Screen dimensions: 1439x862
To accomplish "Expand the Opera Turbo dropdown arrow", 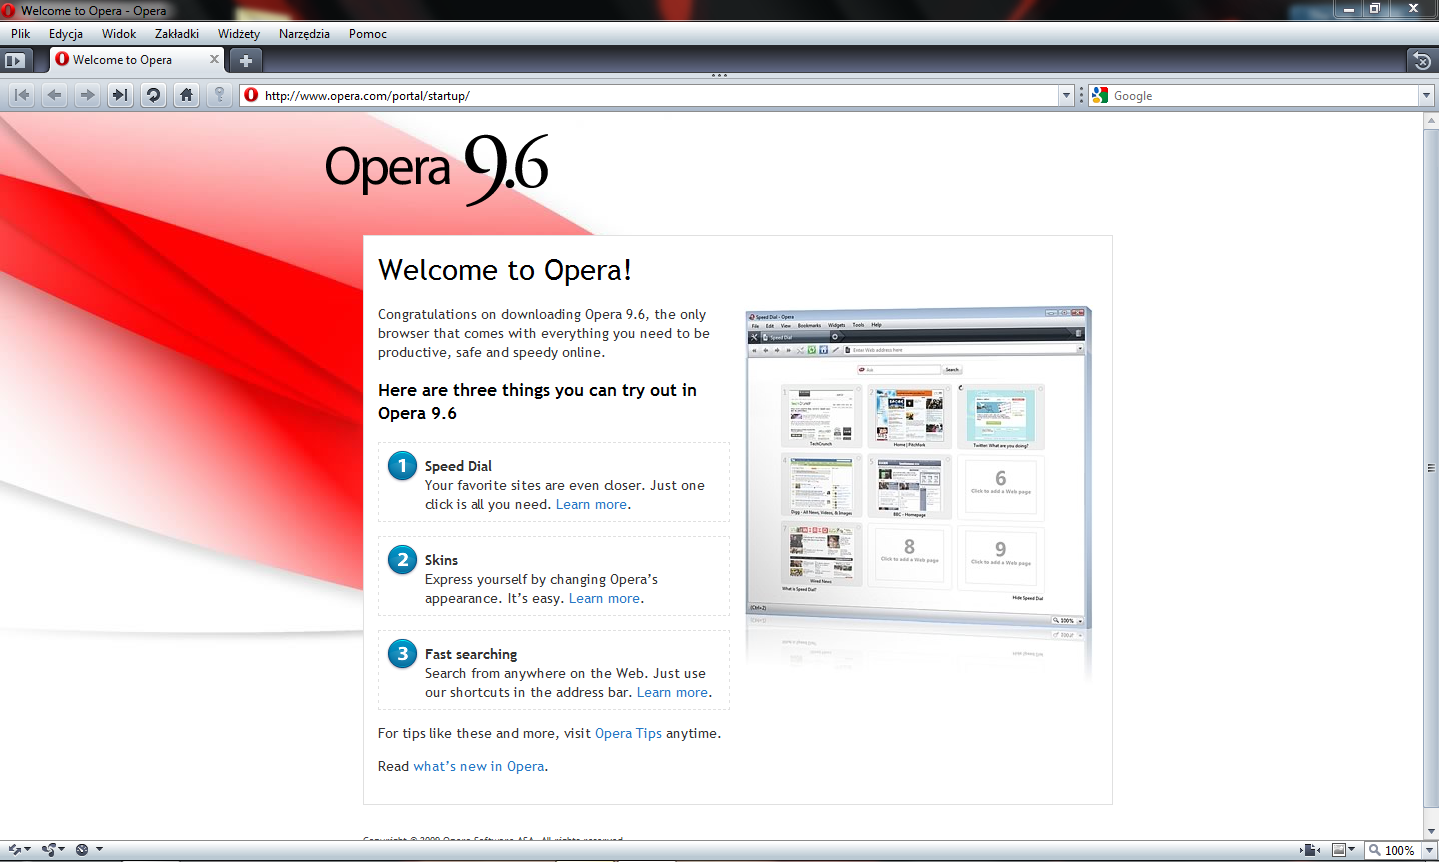I will point(99,850).
